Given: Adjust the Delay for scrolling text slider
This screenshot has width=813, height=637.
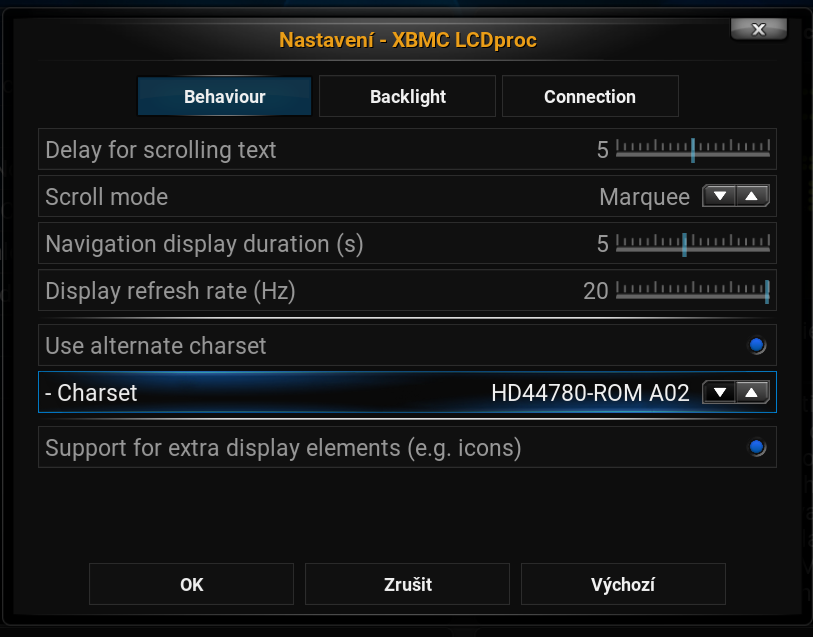Looking at the screenshot, I should (x=693, y=150).
